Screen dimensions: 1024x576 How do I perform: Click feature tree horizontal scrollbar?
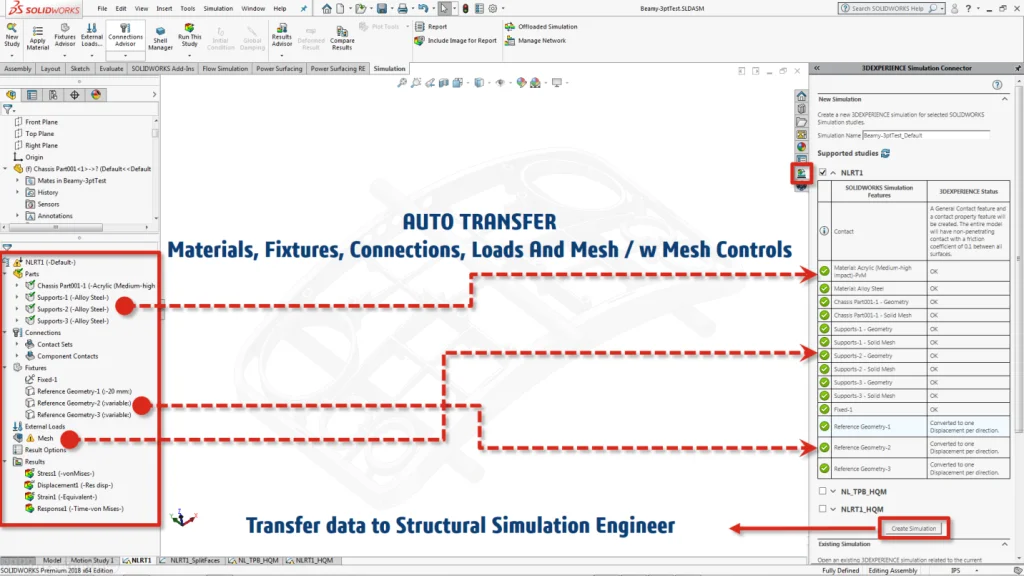(55, 227)
